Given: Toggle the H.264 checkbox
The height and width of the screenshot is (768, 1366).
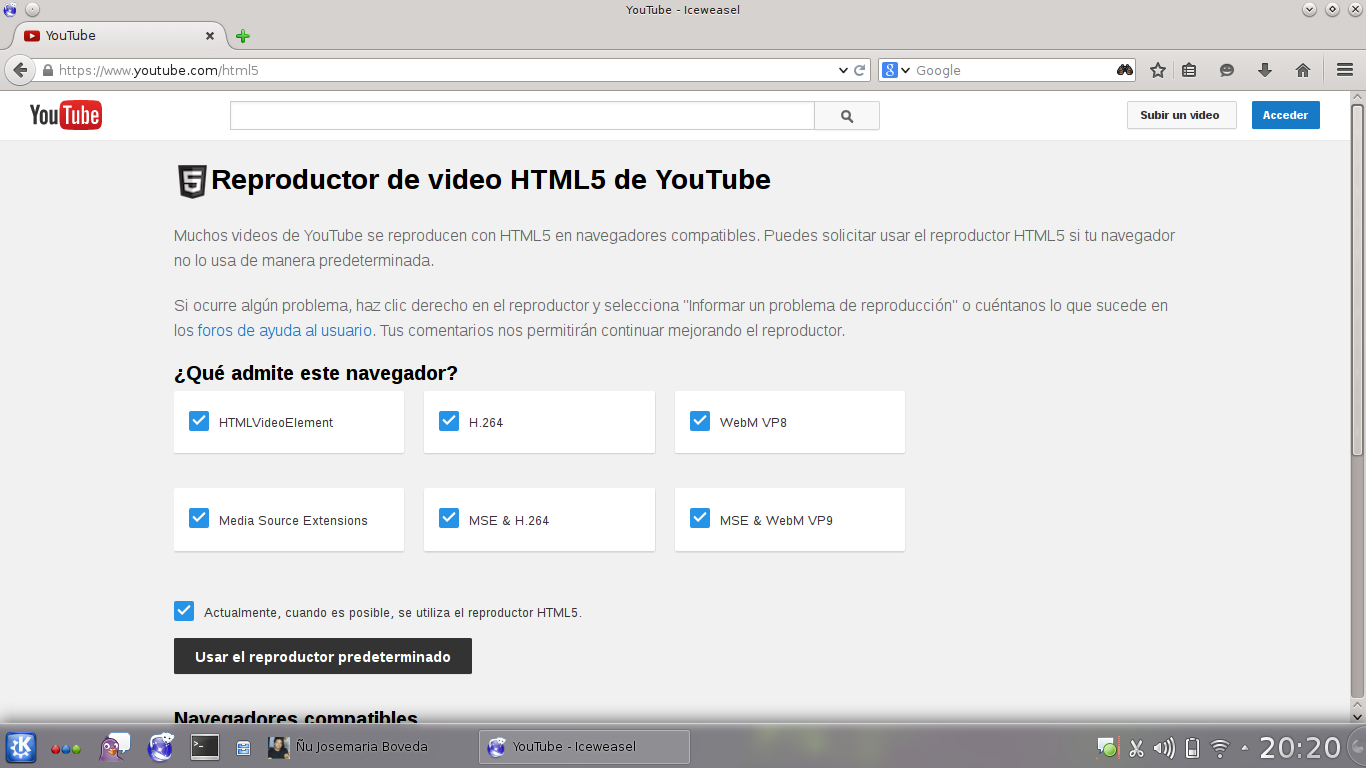Looking at the screenshot, I should (449, 421).
